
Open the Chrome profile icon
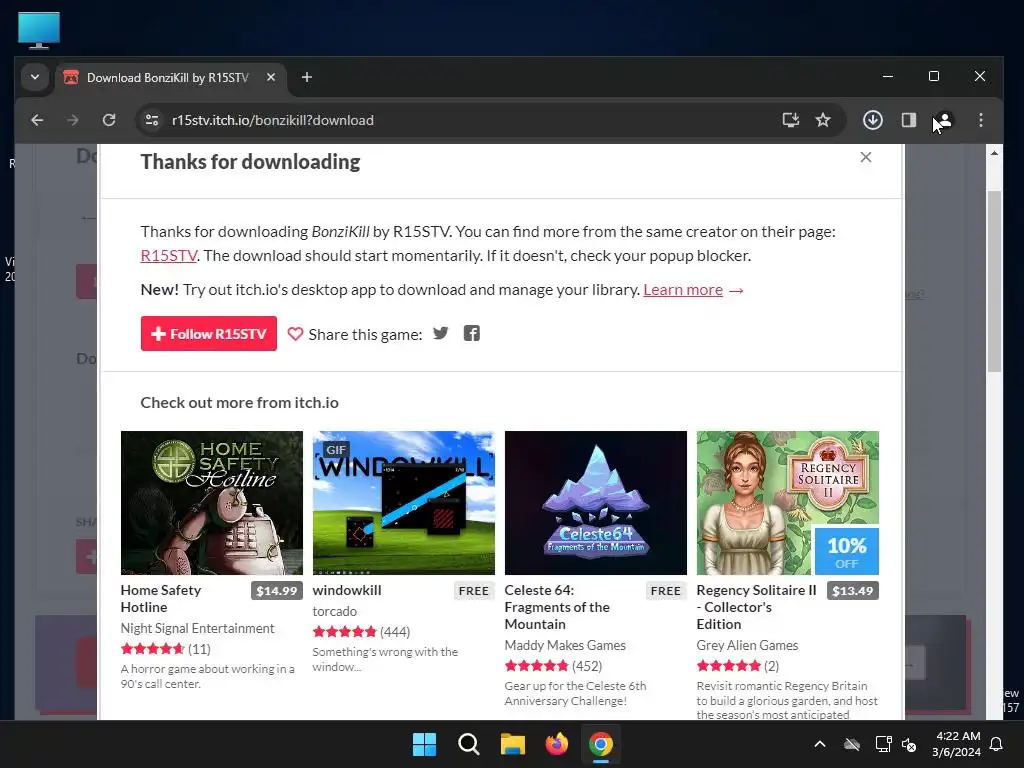pyautogui.click(x=944, y=120)
